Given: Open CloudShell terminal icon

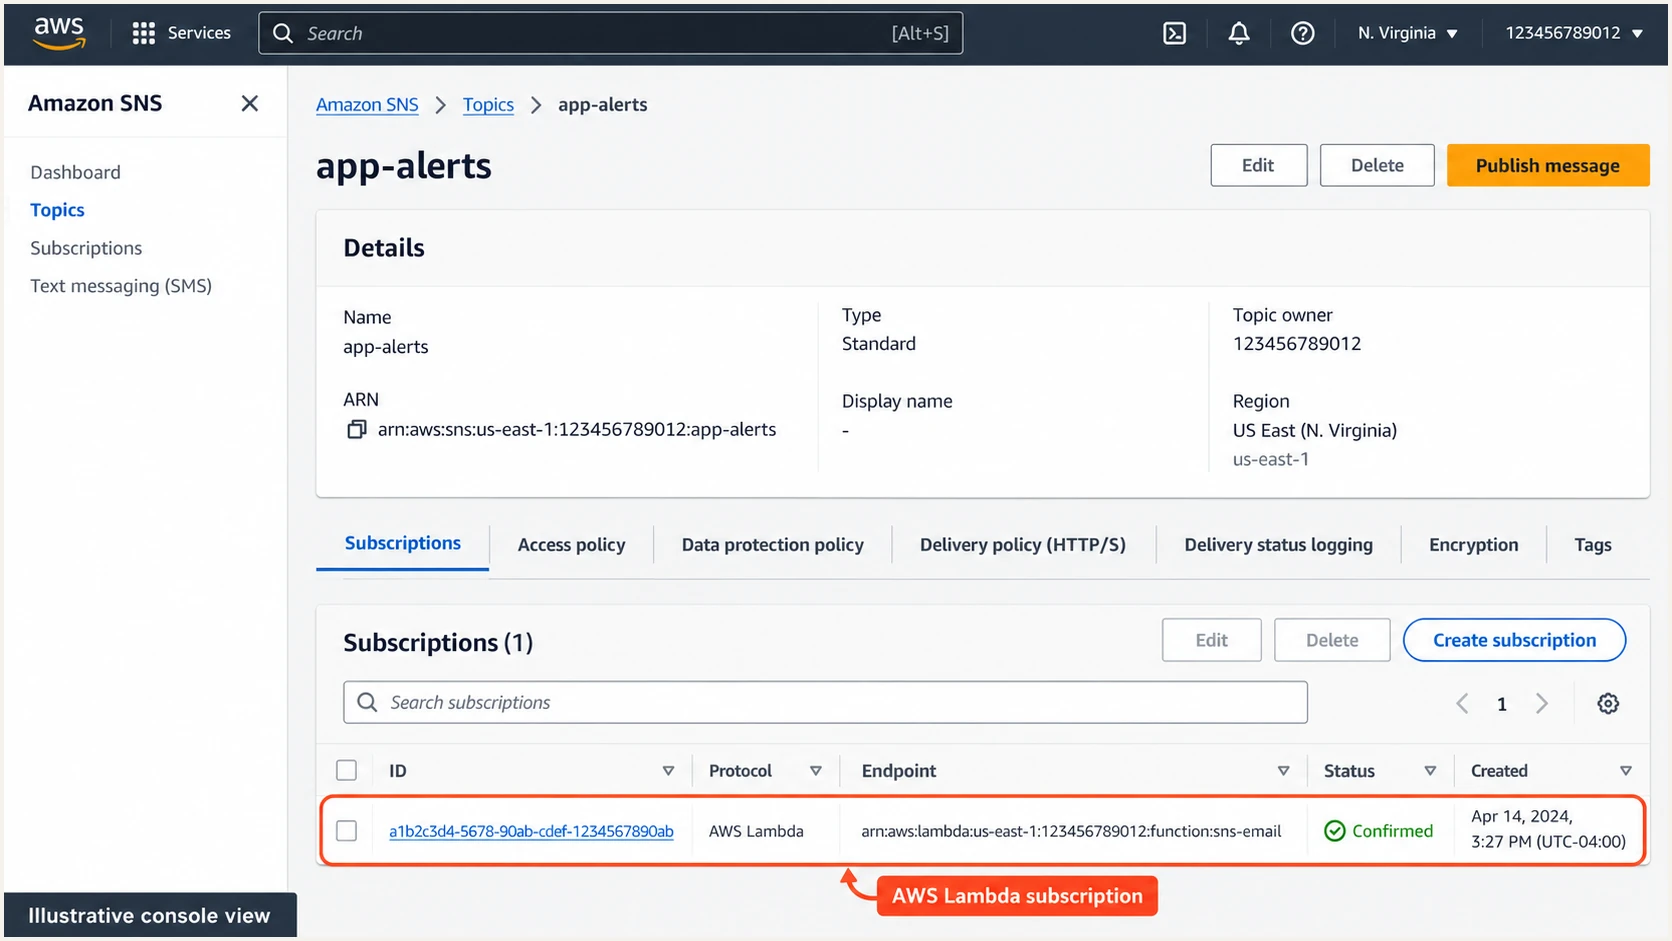Looking at the screenshot, I should click(1175, 33).
